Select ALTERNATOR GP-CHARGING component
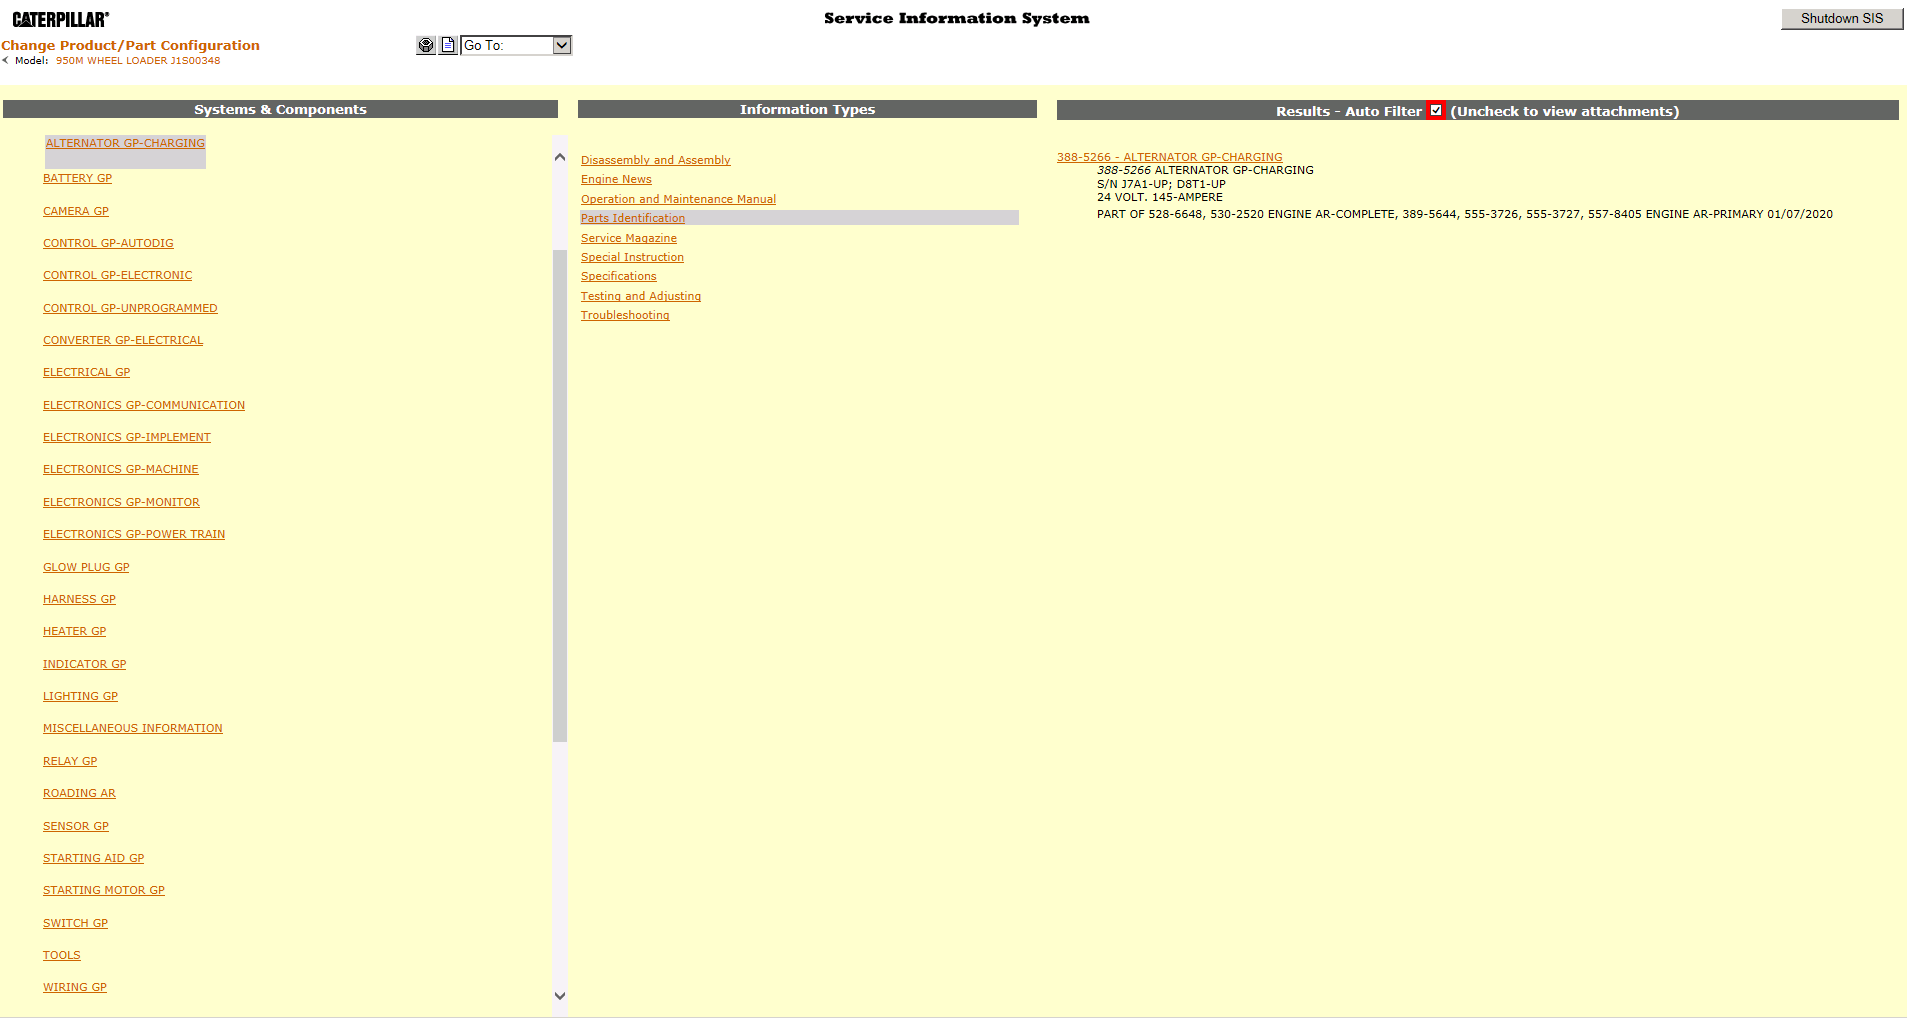The width and height of the screenshot is (1907, 1019). click(x=125, y=143)
